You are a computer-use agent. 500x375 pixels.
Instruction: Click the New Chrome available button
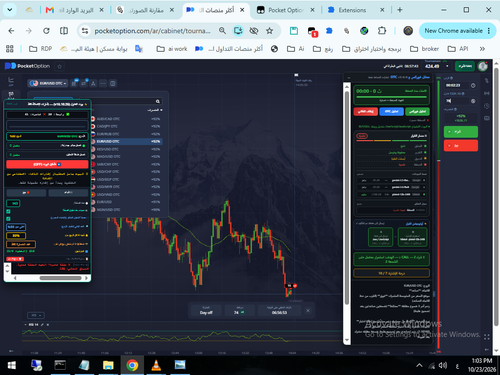tap(457, 31)
